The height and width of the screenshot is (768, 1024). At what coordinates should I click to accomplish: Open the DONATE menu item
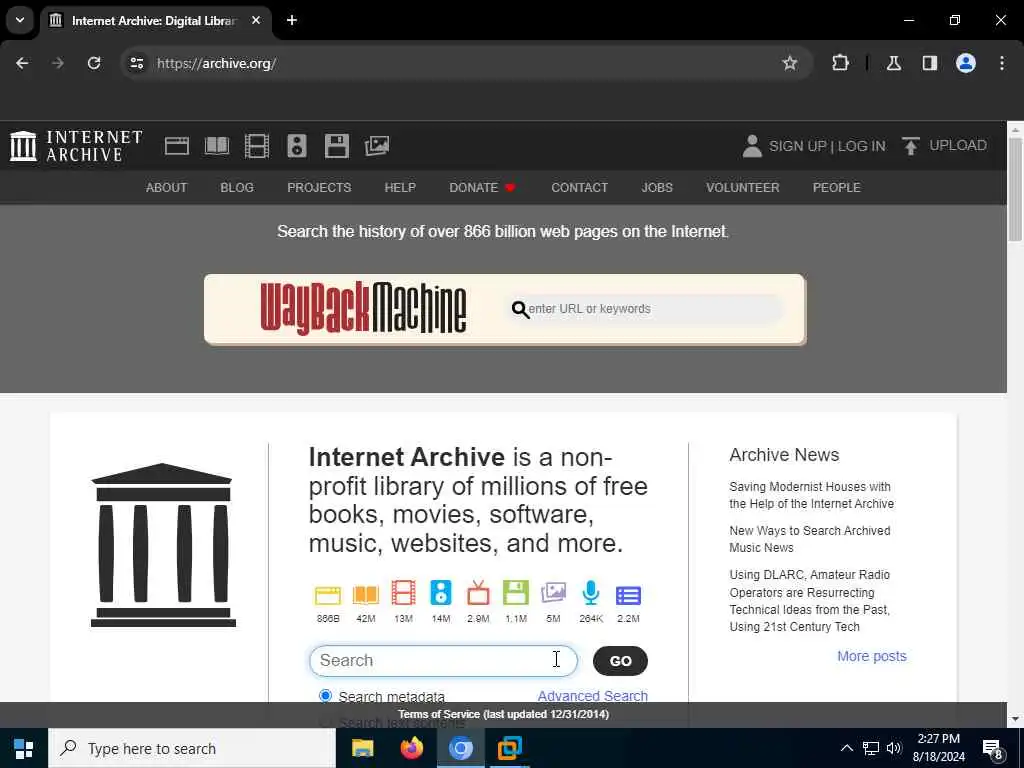click(483, 187)
